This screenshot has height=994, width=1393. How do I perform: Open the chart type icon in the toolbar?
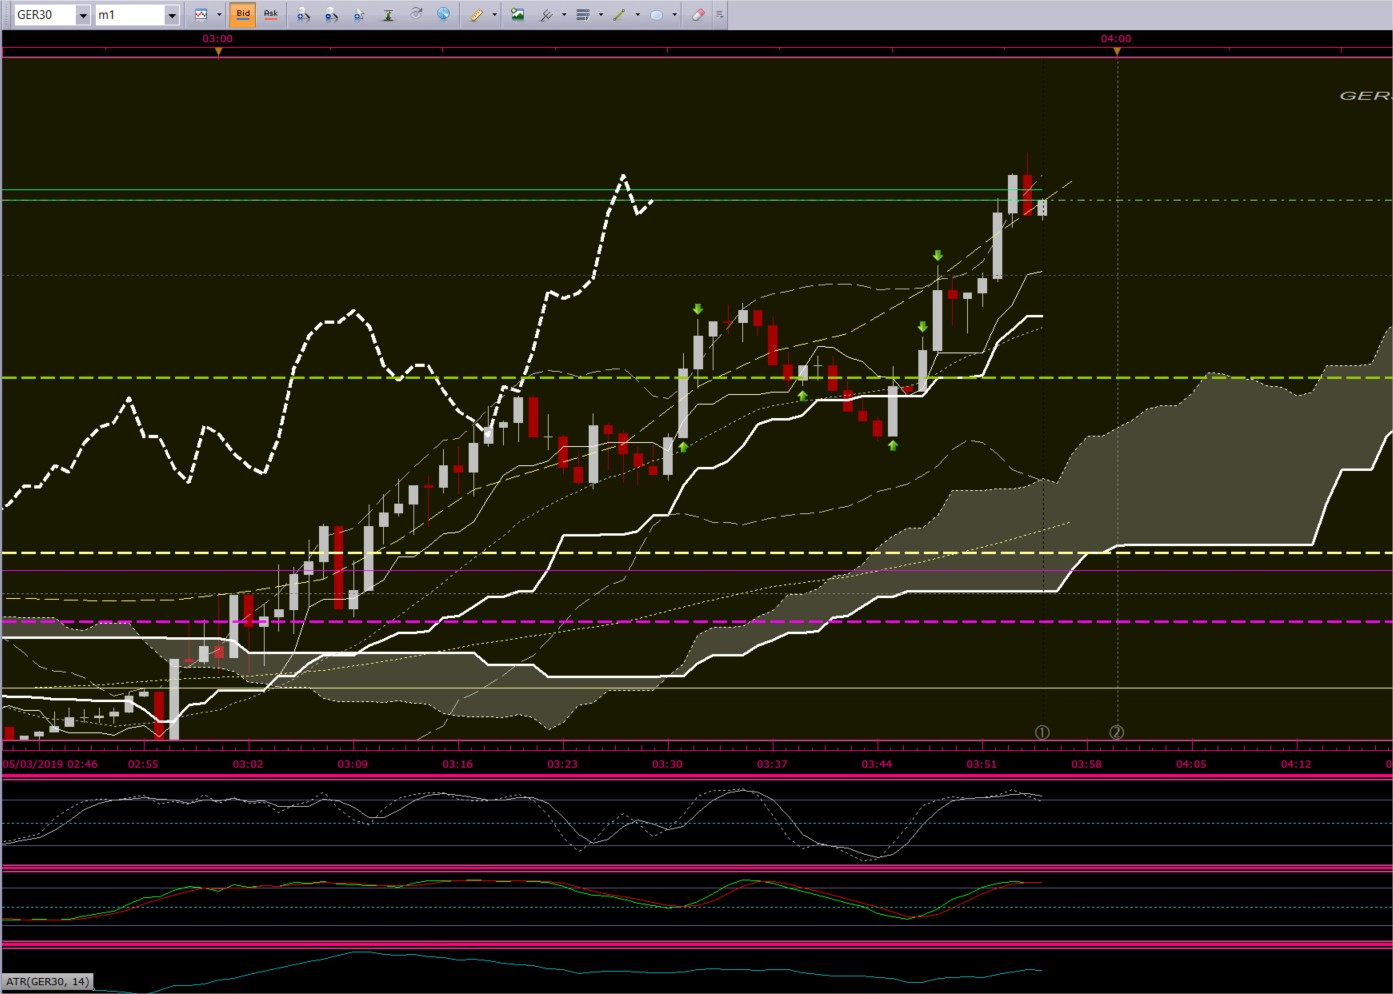(201, 15)
